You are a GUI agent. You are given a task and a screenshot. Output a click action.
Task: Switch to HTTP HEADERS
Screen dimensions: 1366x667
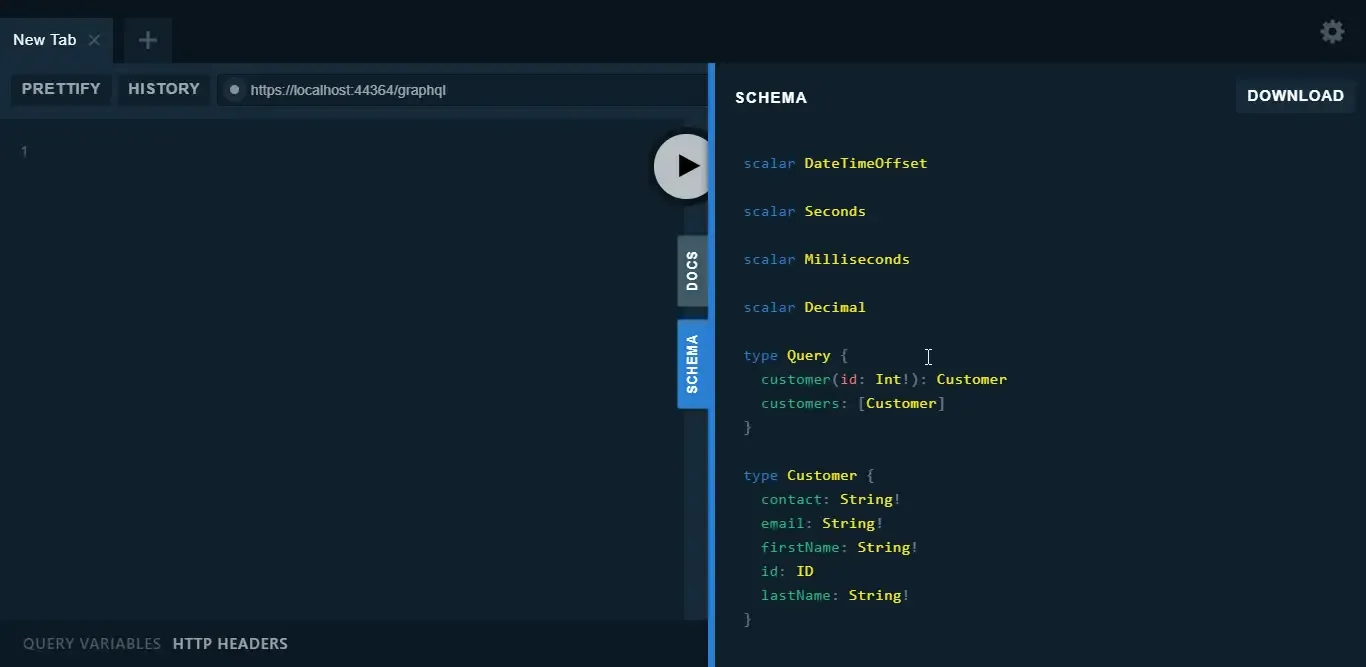click(x=230, y=643)
